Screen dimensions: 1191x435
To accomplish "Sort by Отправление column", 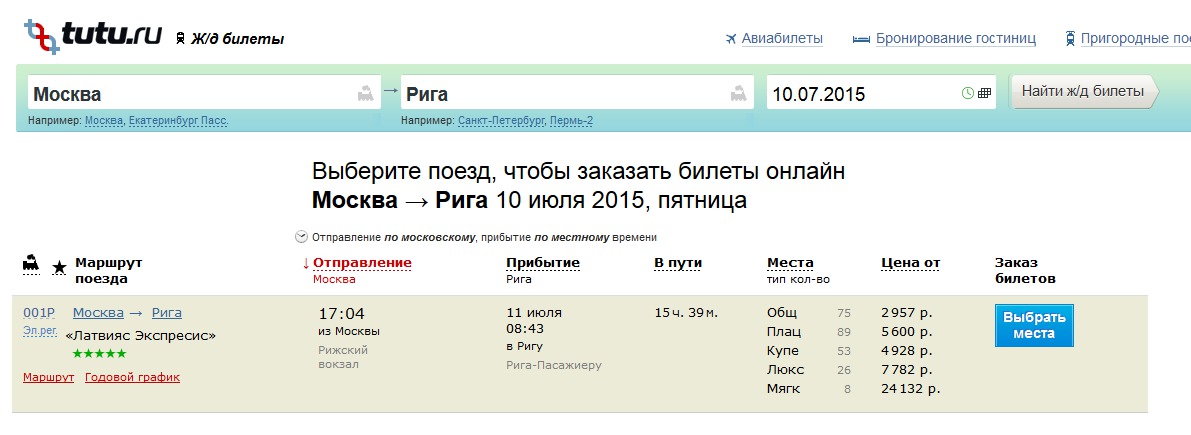I will tap(362, 263).
